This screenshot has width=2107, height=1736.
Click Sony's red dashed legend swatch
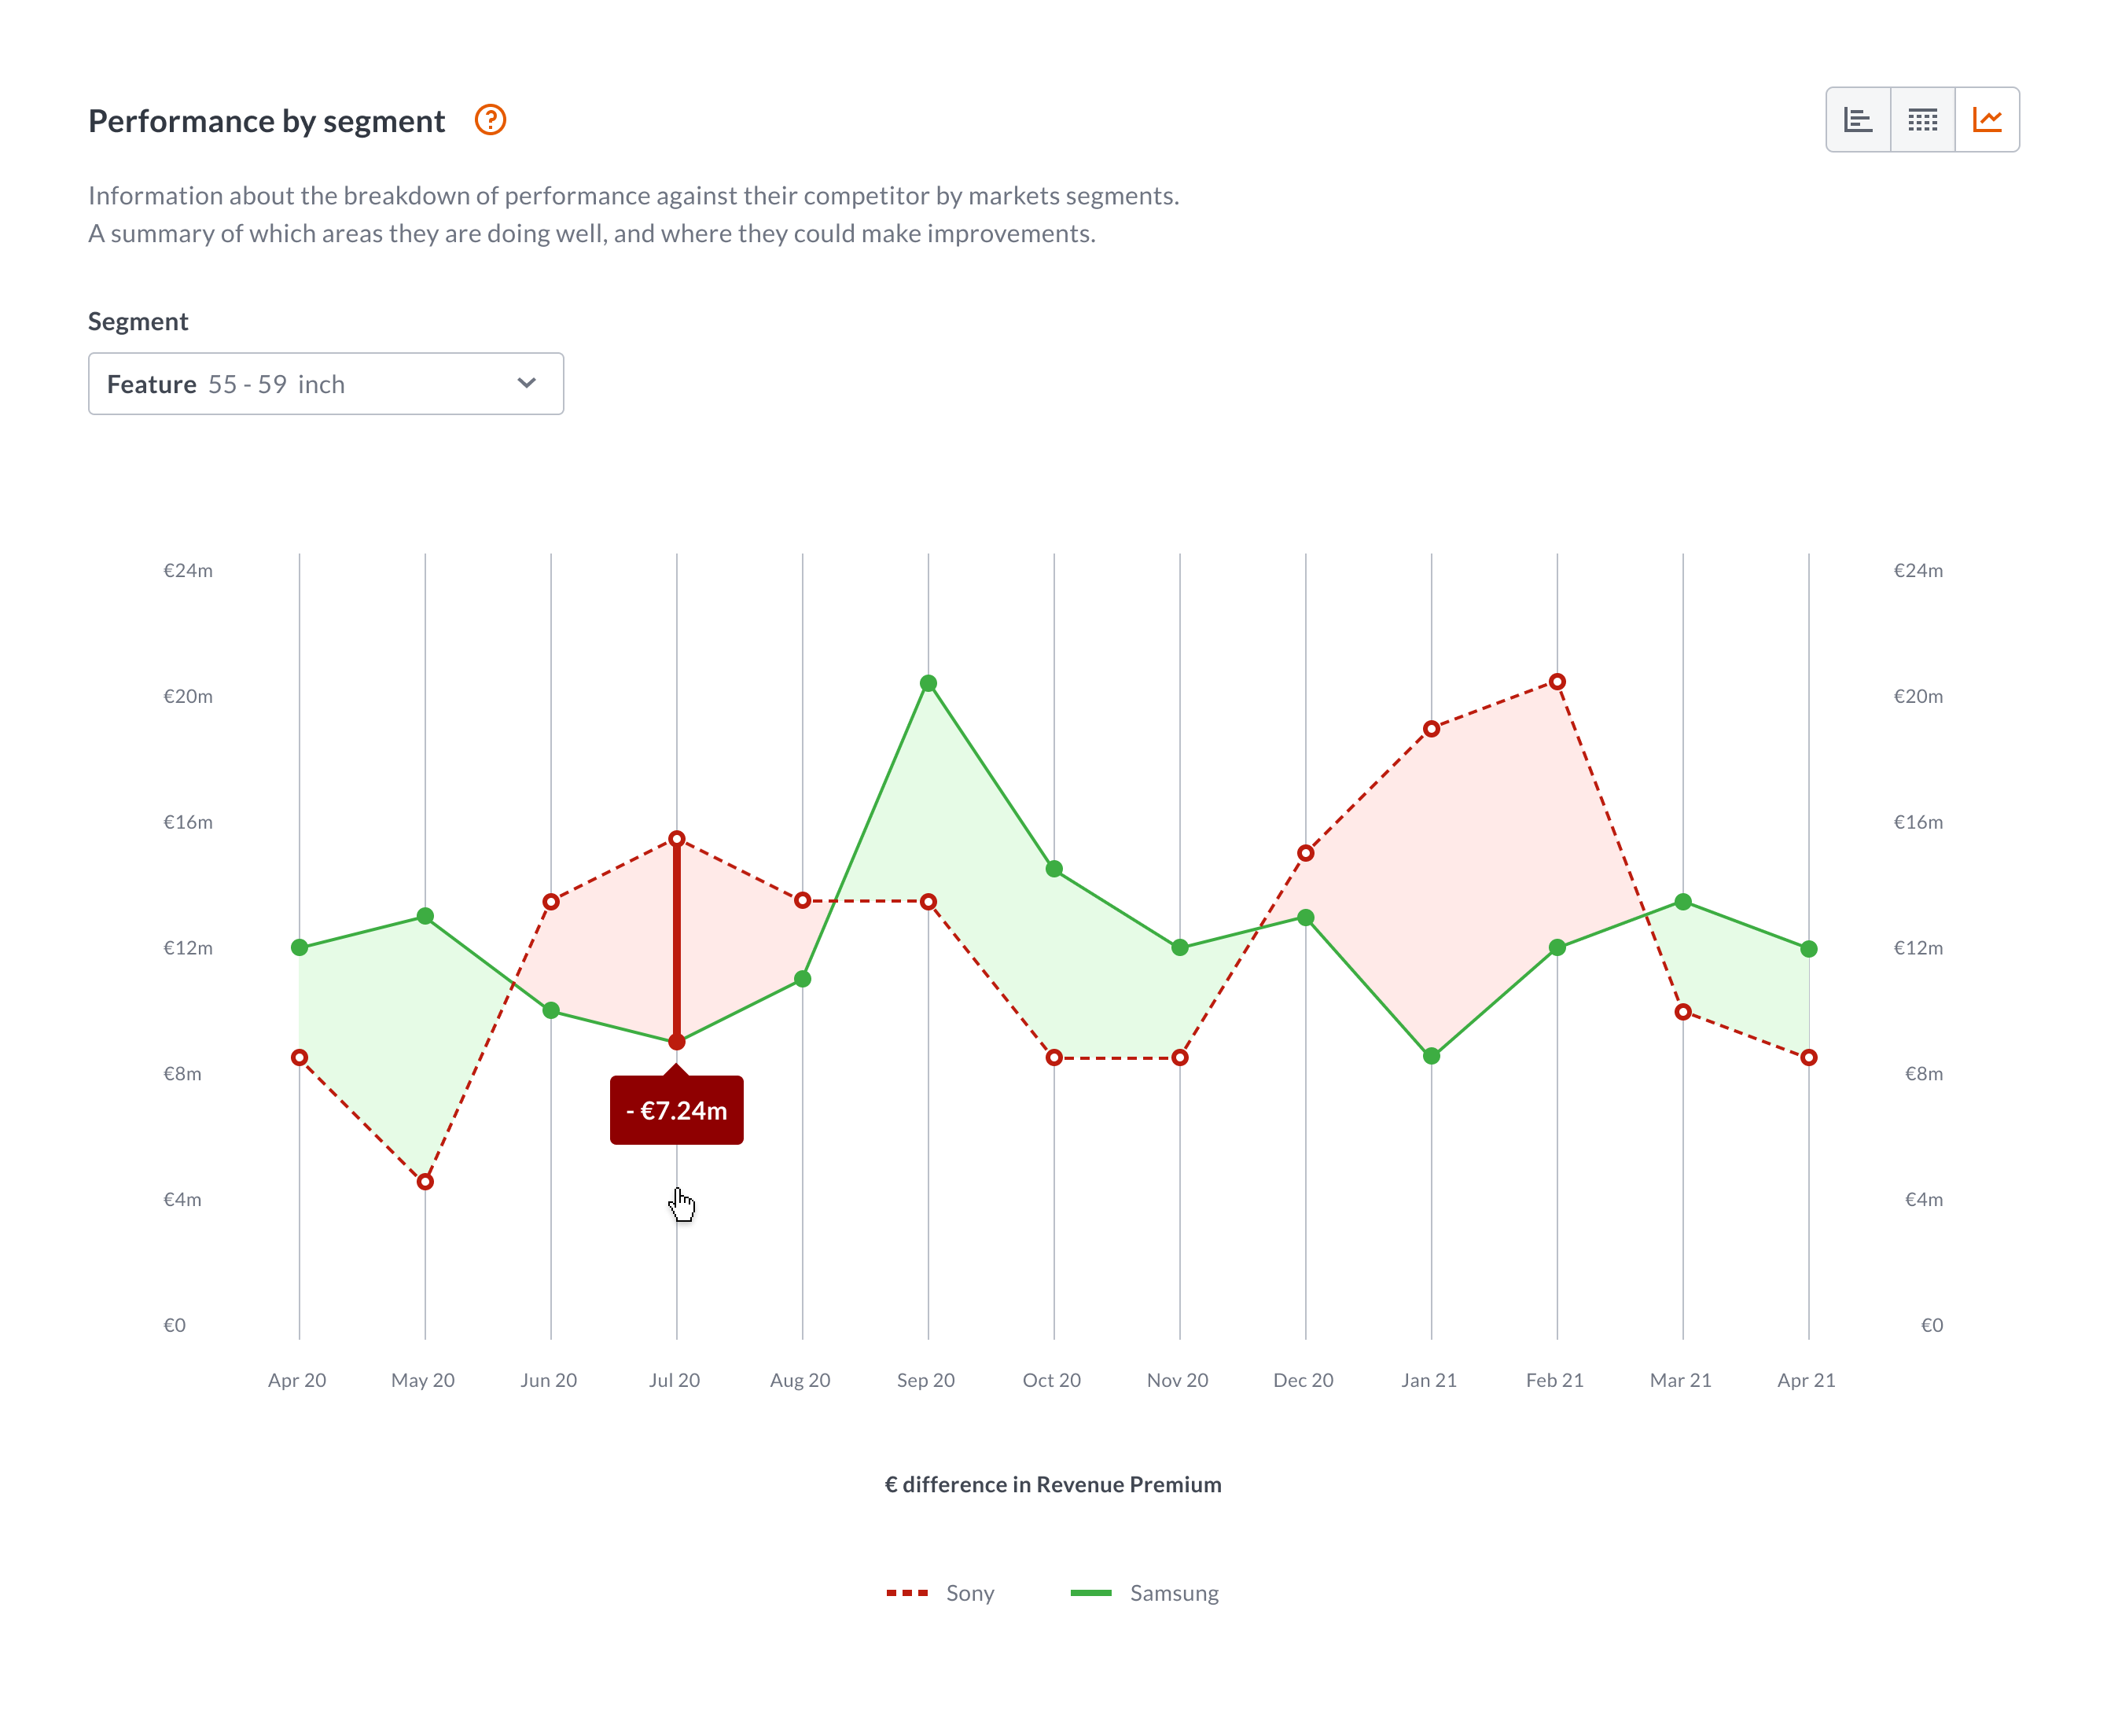pyautogui.click(x=907, y=1593)
